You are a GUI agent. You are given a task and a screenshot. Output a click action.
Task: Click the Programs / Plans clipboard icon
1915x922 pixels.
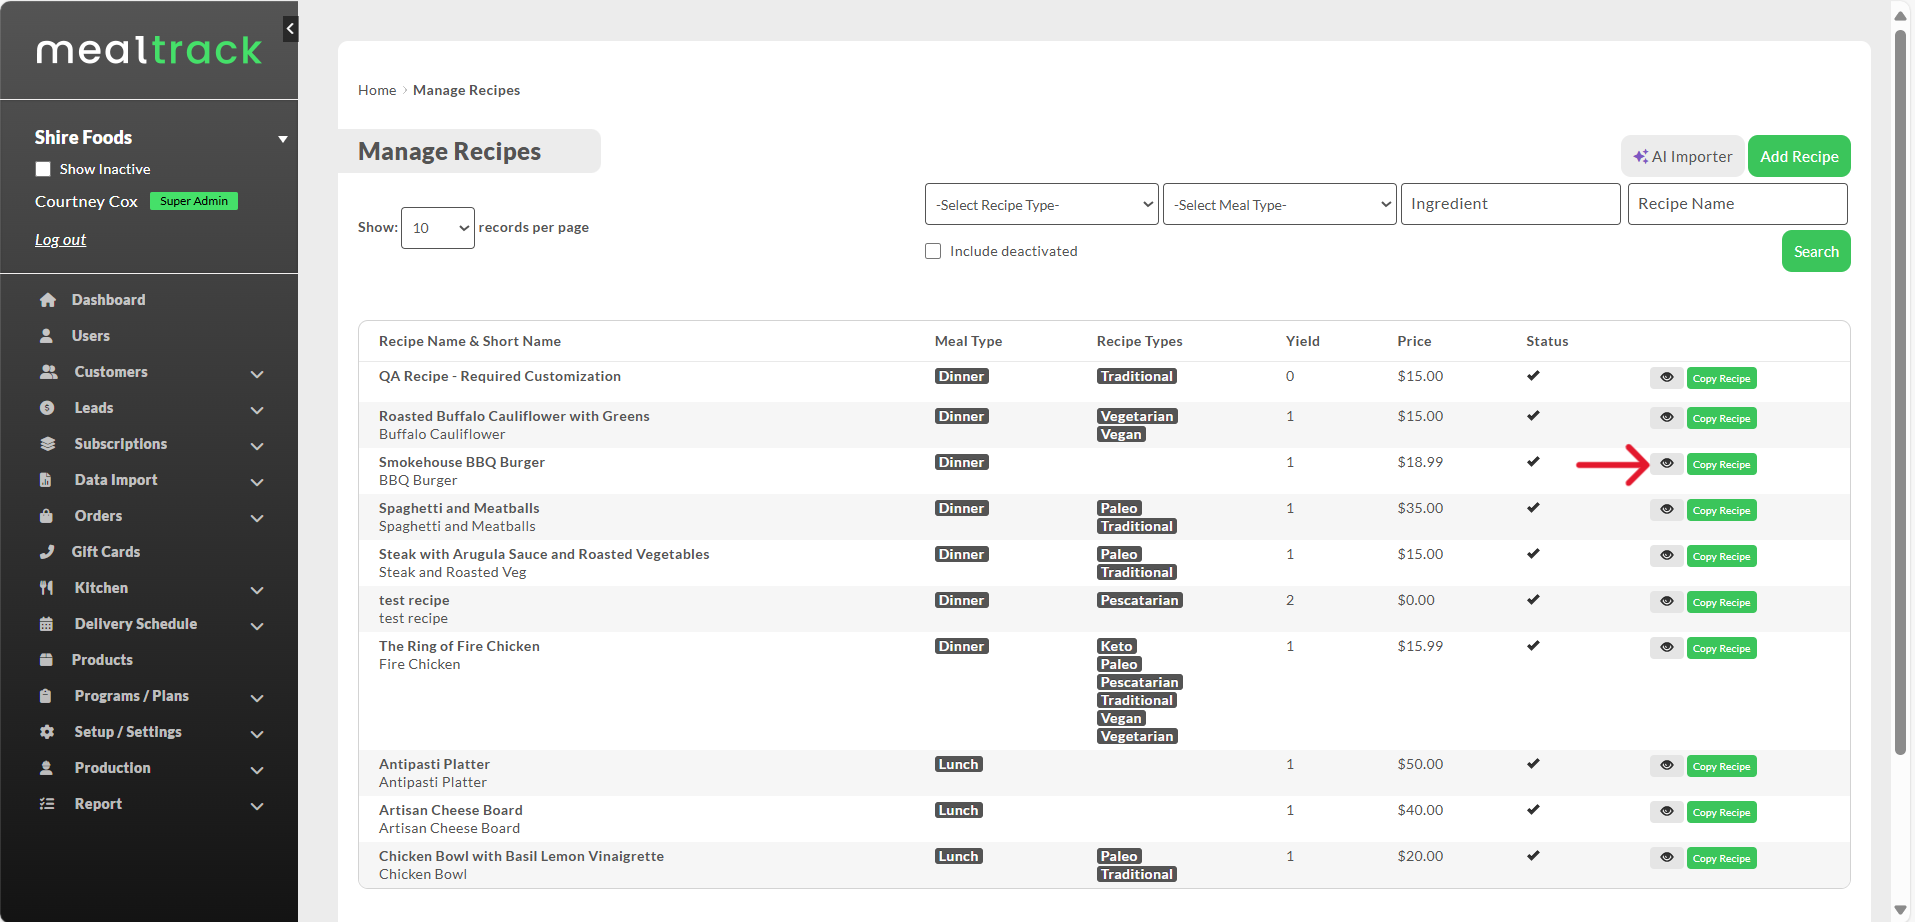click(46, 696)
